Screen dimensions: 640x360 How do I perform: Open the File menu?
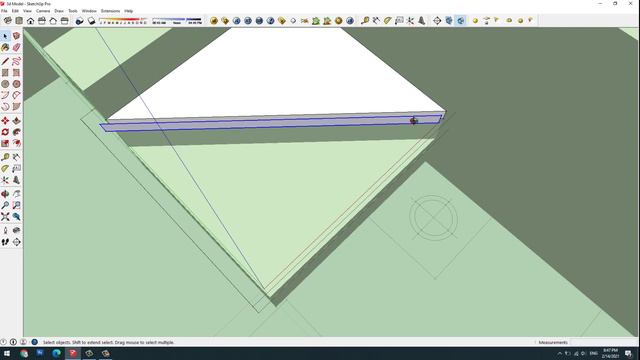[x=4, y=11]
